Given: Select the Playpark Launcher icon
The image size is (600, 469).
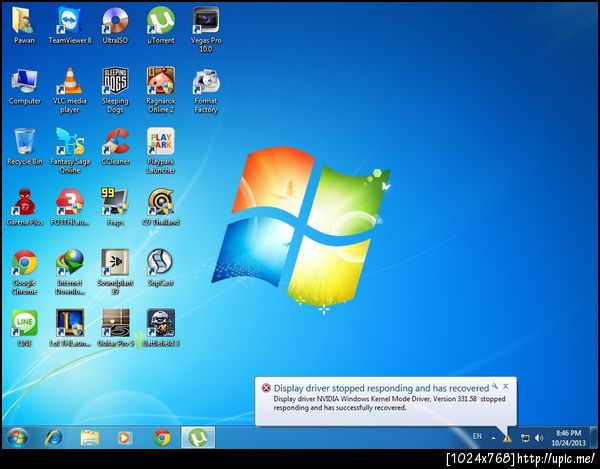Looking at the screenshot, I should (x=161, y=151).
